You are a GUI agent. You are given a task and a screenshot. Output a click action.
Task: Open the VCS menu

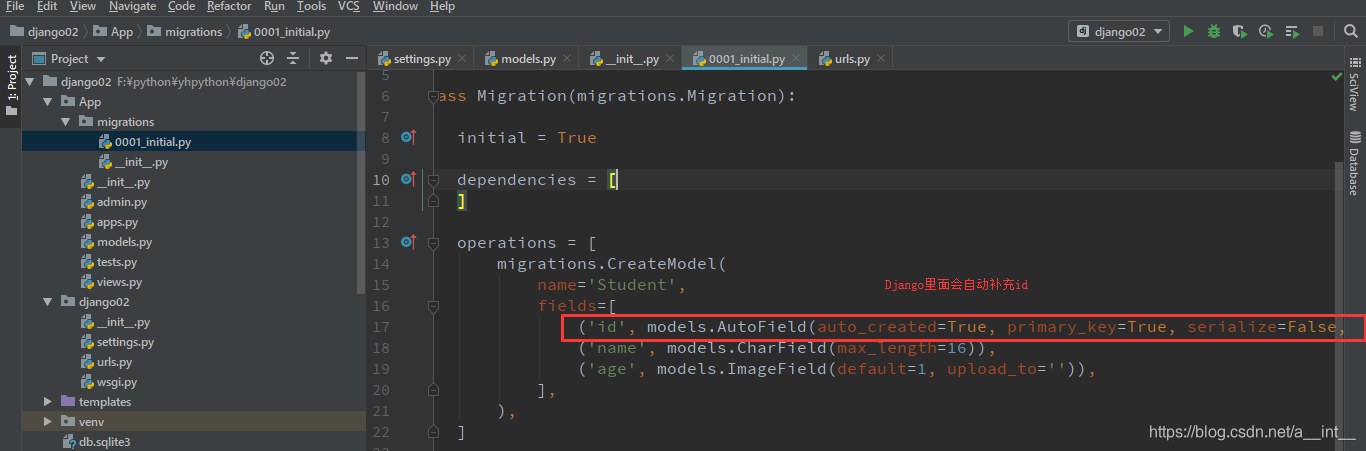[x=349, y=6]
